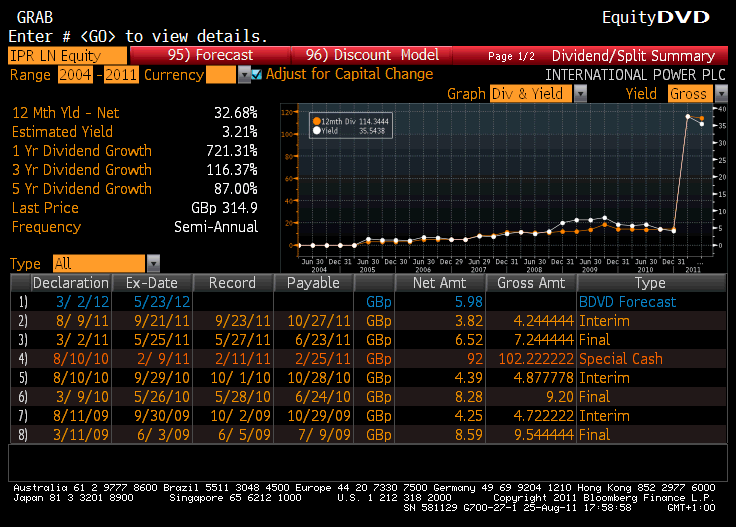The image size is (736, 527).
Task: Select the Type All field
Action: (99, 263)
